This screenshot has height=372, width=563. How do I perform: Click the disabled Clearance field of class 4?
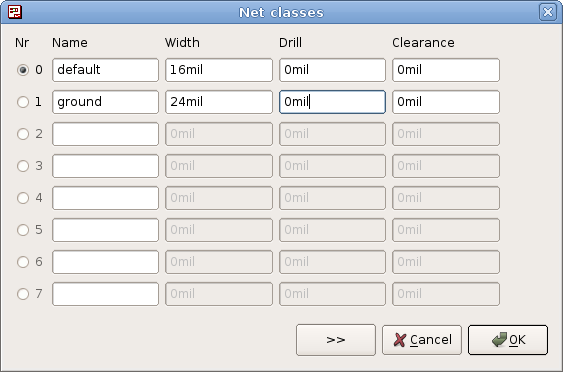click(x=446, y=198)
